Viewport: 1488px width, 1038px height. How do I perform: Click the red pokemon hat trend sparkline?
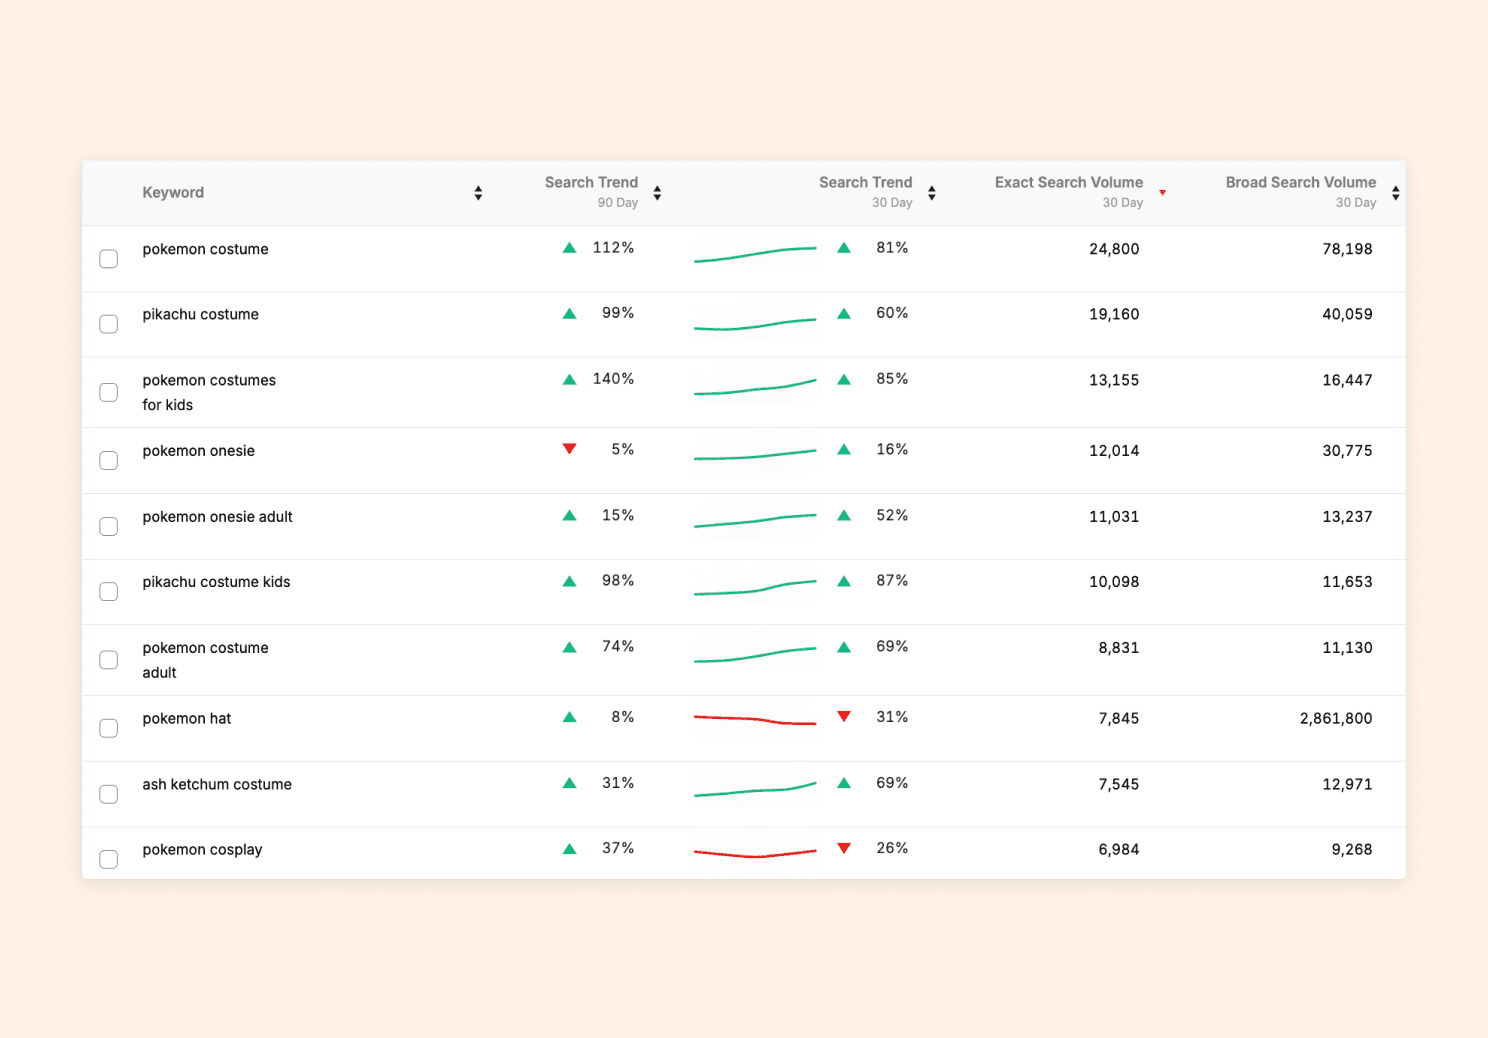pyautogui.click(x=755, y=720)
